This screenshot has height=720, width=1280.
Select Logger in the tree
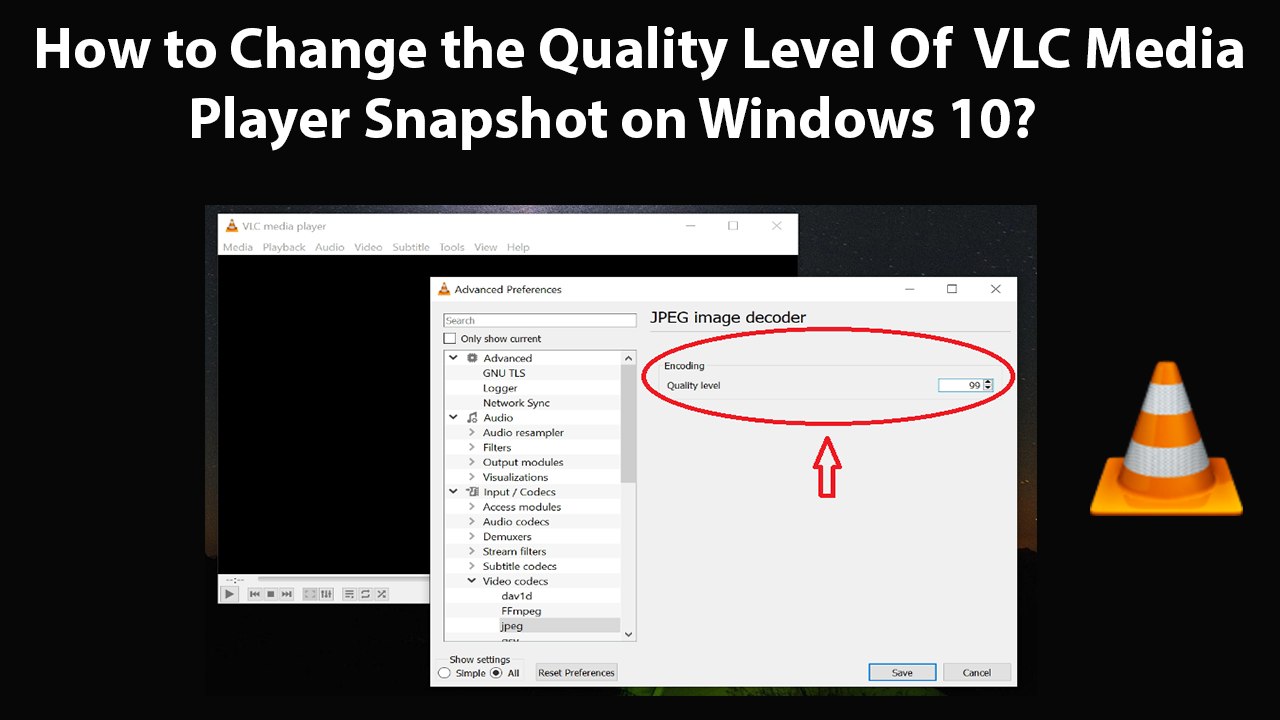[x=500, y=388]
